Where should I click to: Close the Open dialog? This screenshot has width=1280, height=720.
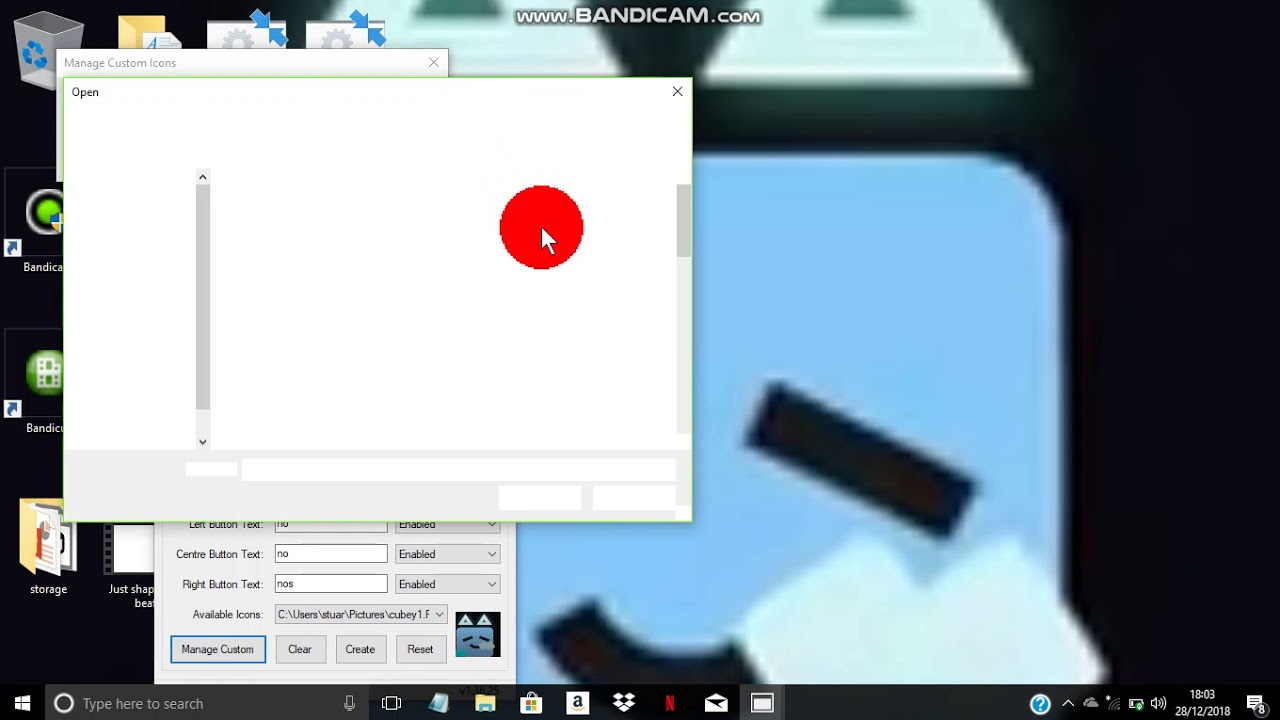[677, 91]
